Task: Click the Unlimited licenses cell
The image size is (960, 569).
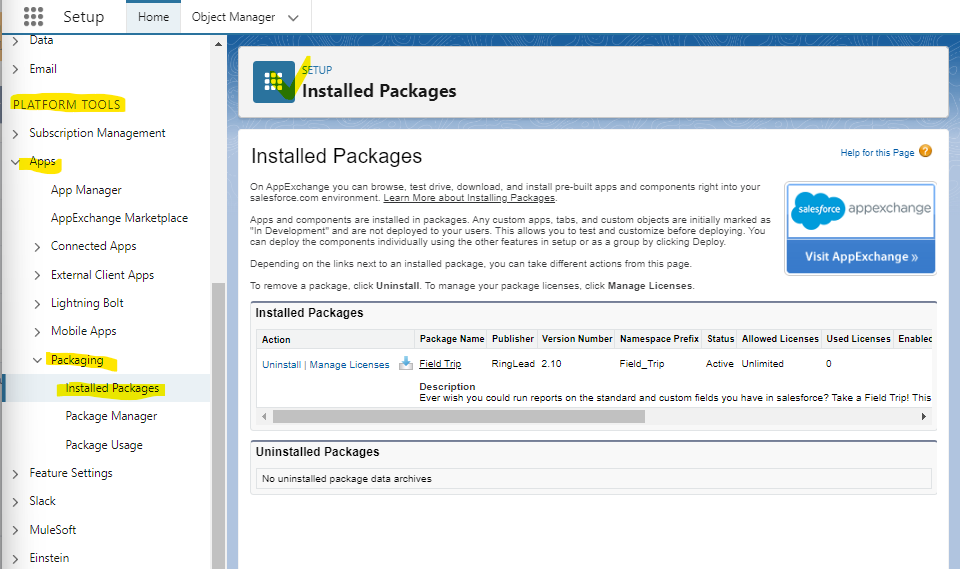Action: [x=762, y=364]
